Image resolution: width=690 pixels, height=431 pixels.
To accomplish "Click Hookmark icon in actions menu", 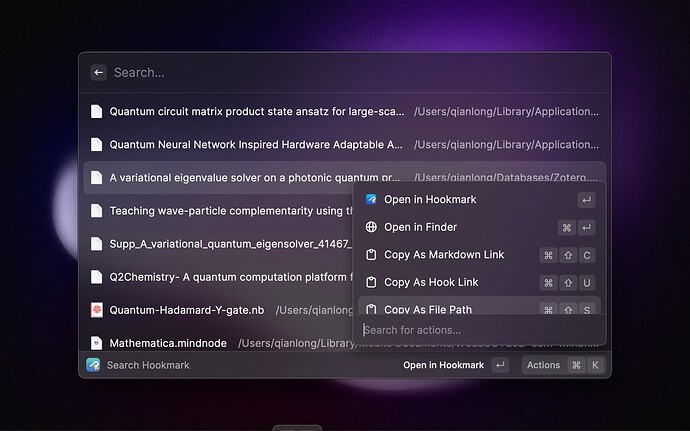I will point(371,199).
